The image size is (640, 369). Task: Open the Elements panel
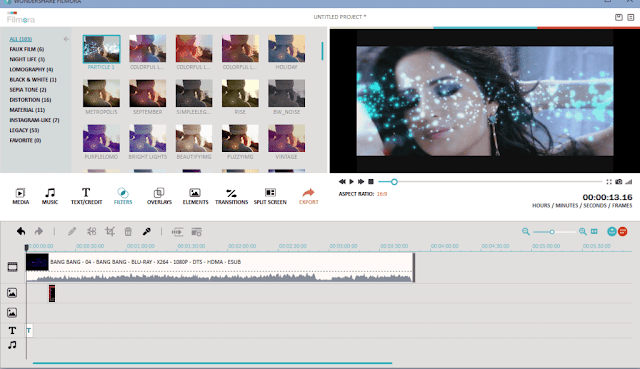[195, 196]
